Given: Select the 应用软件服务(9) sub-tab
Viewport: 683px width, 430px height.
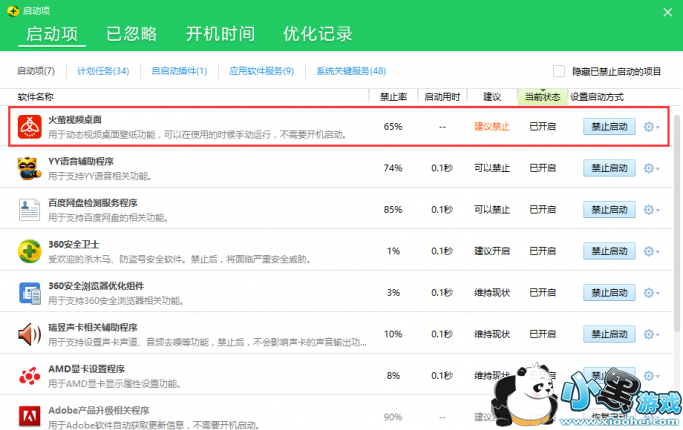Looking at the screenshot, I should click(261, 71).
